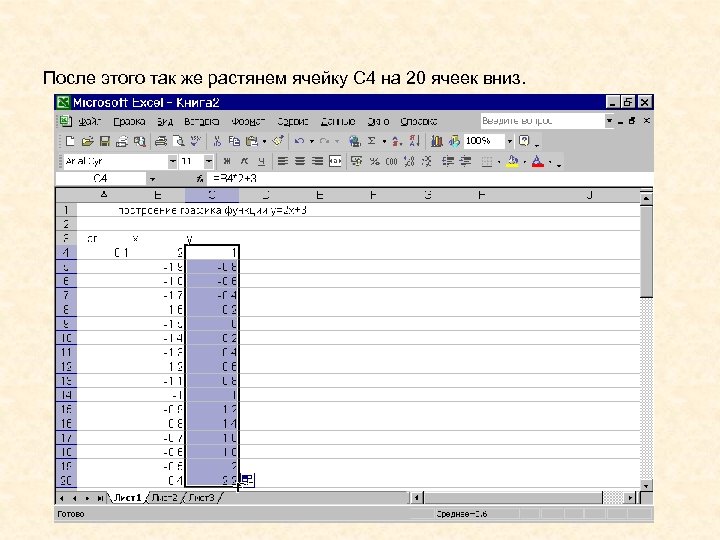Undo the last action
This screenshot has width=720, height=540.
299,141
